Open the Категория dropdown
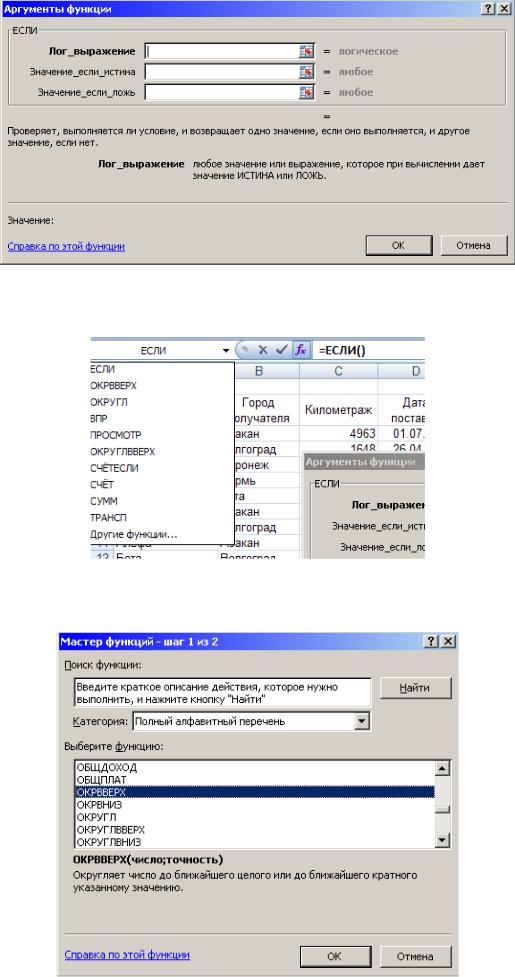Viewport: 515px width, 977px height. [x=362, y=722]
